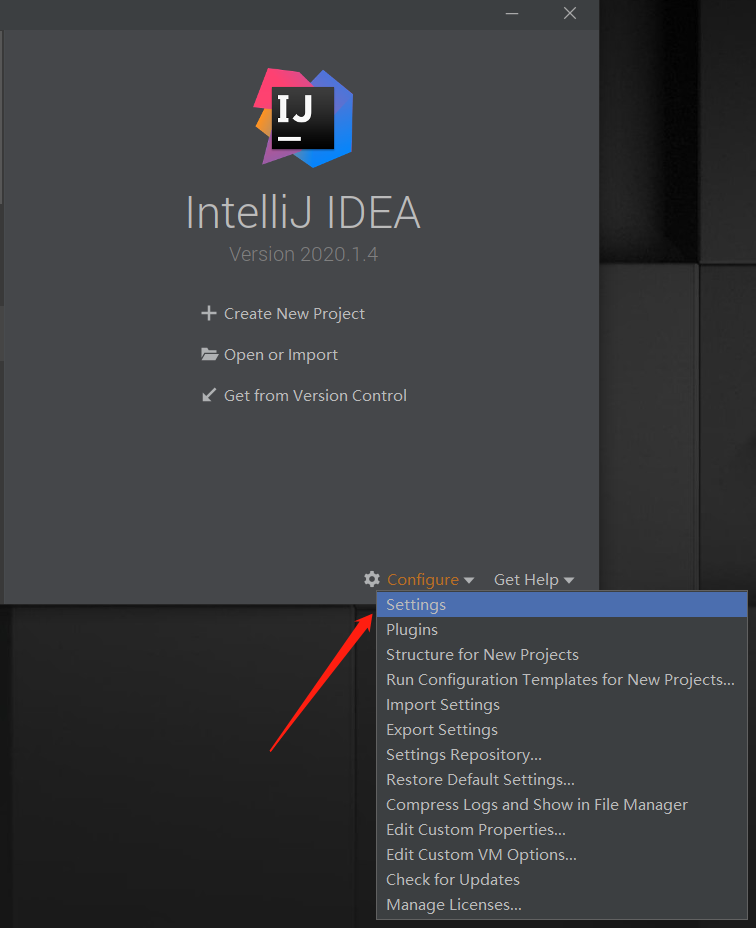Click the folder icon beside Open or Import

pyautogui.click(x=209, y=354)
